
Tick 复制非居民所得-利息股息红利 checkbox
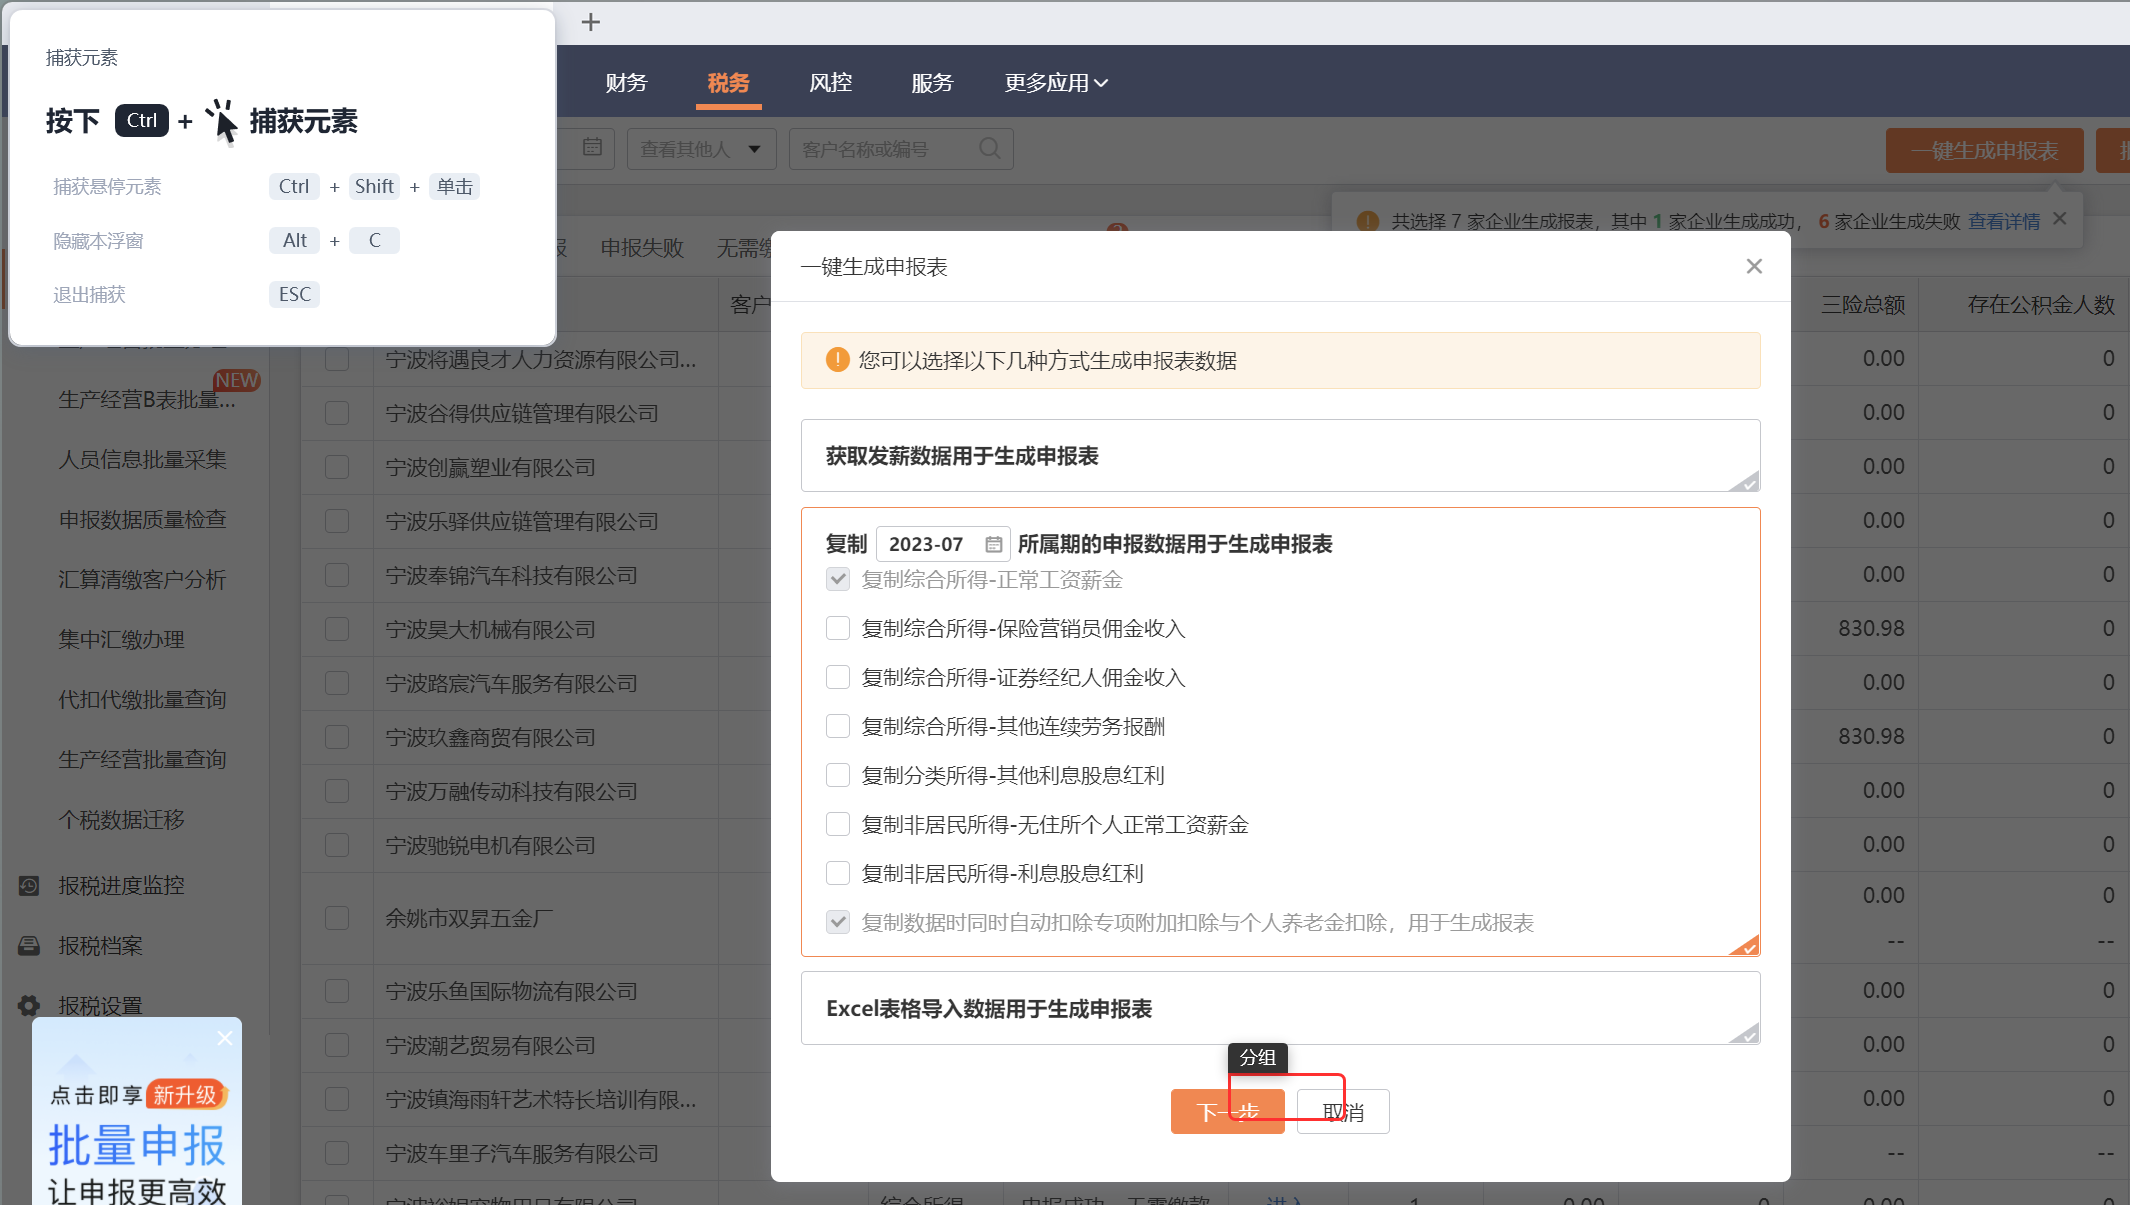[838, 873]
